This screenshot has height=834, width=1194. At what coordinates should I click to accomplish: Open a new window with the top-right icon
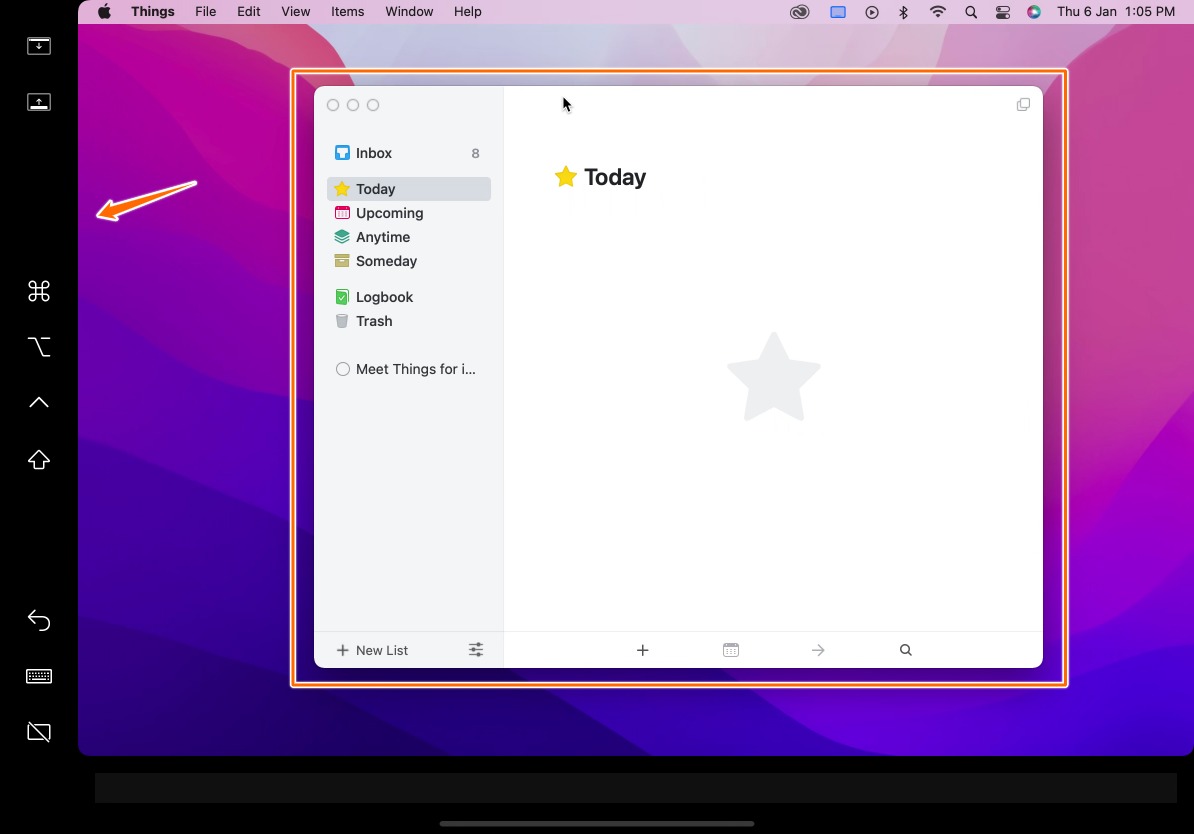1023,104
